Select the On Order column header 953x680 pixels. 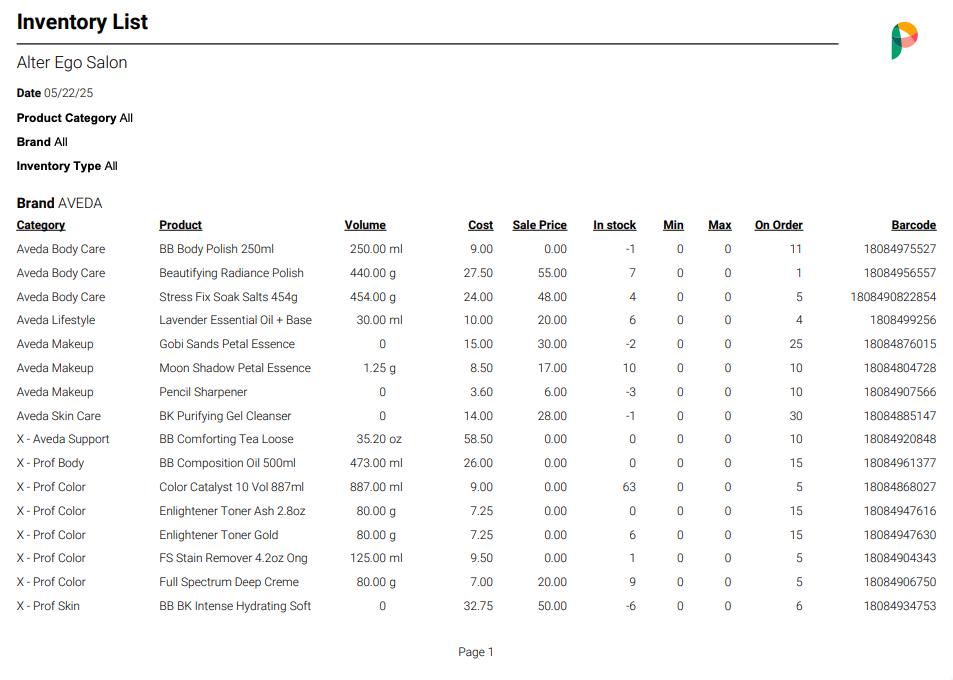pos(779,225)
